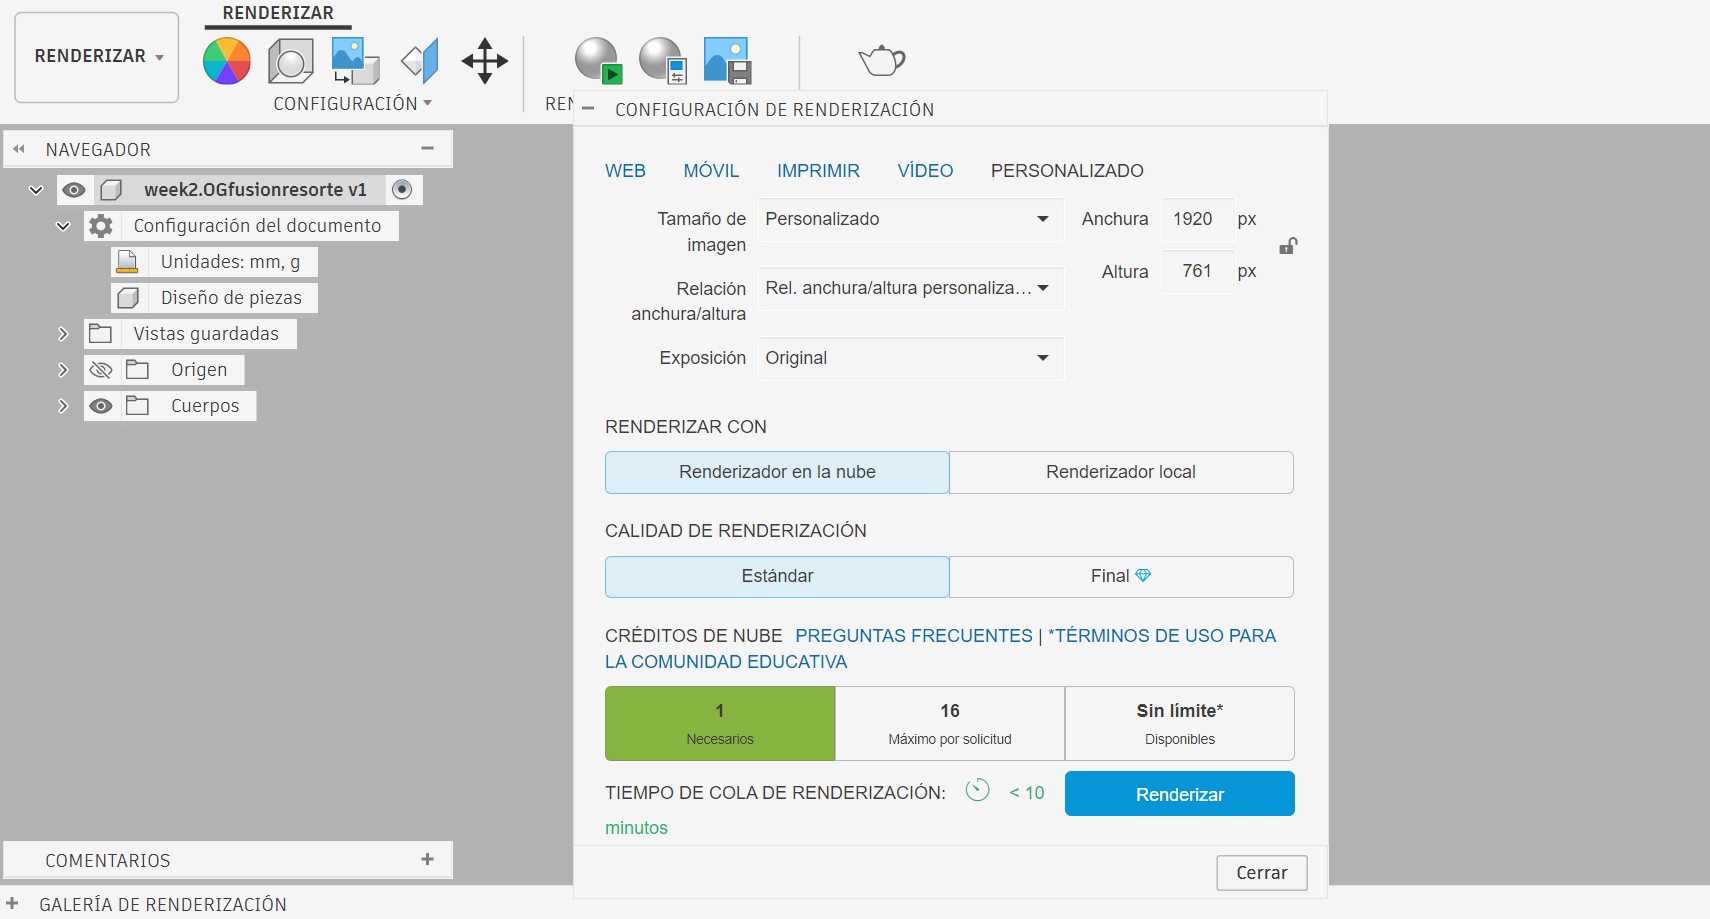The image size is (1710, 919).
Task: Toggle the aspect ratio lock icon
Action: (1288, 245)
